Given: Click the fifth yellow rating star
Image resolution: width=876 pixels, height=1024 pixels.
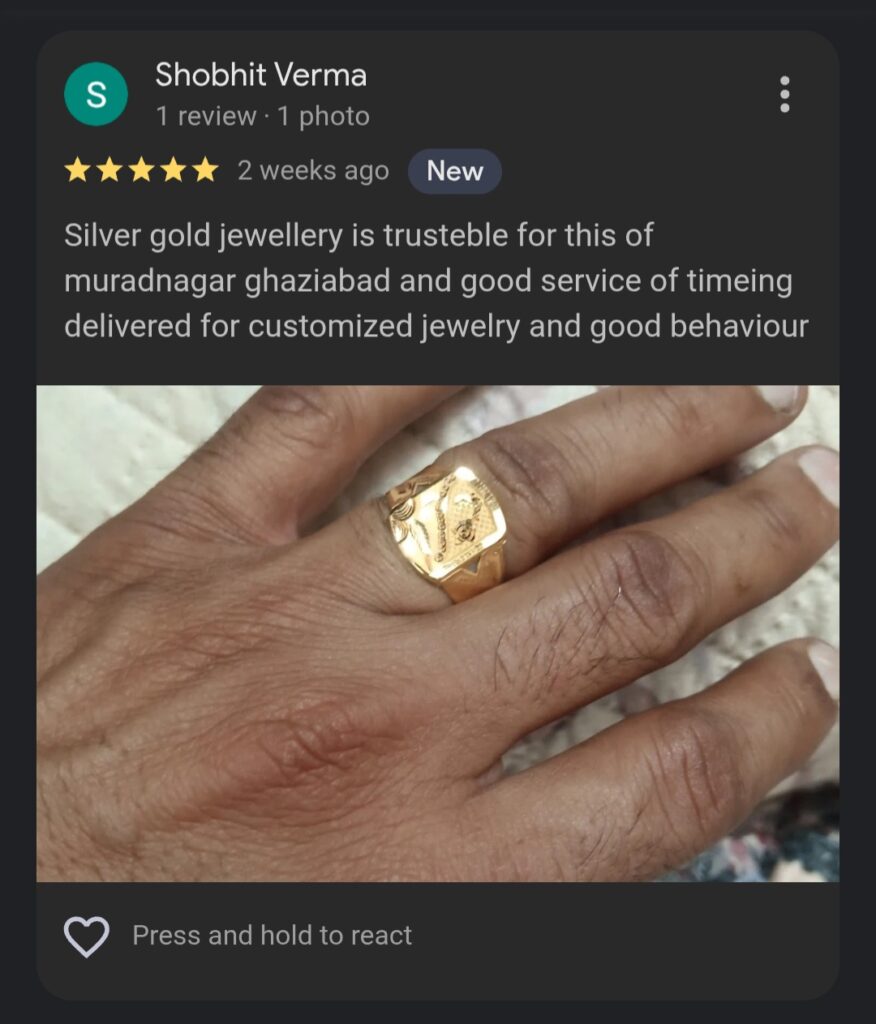Looking at the screenshot, I should [205, 170].
